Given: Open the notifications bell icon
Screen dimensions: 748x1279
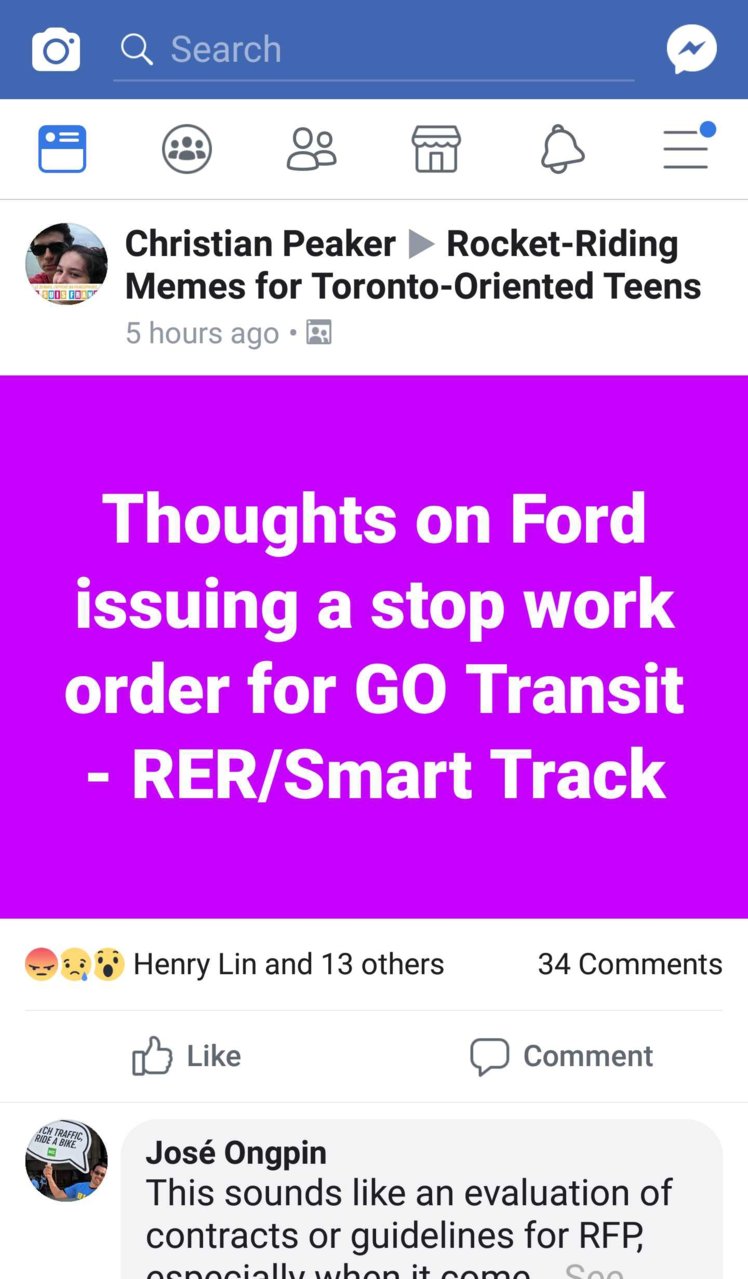Looking at the screenshot, I should [x=562, y=150].
